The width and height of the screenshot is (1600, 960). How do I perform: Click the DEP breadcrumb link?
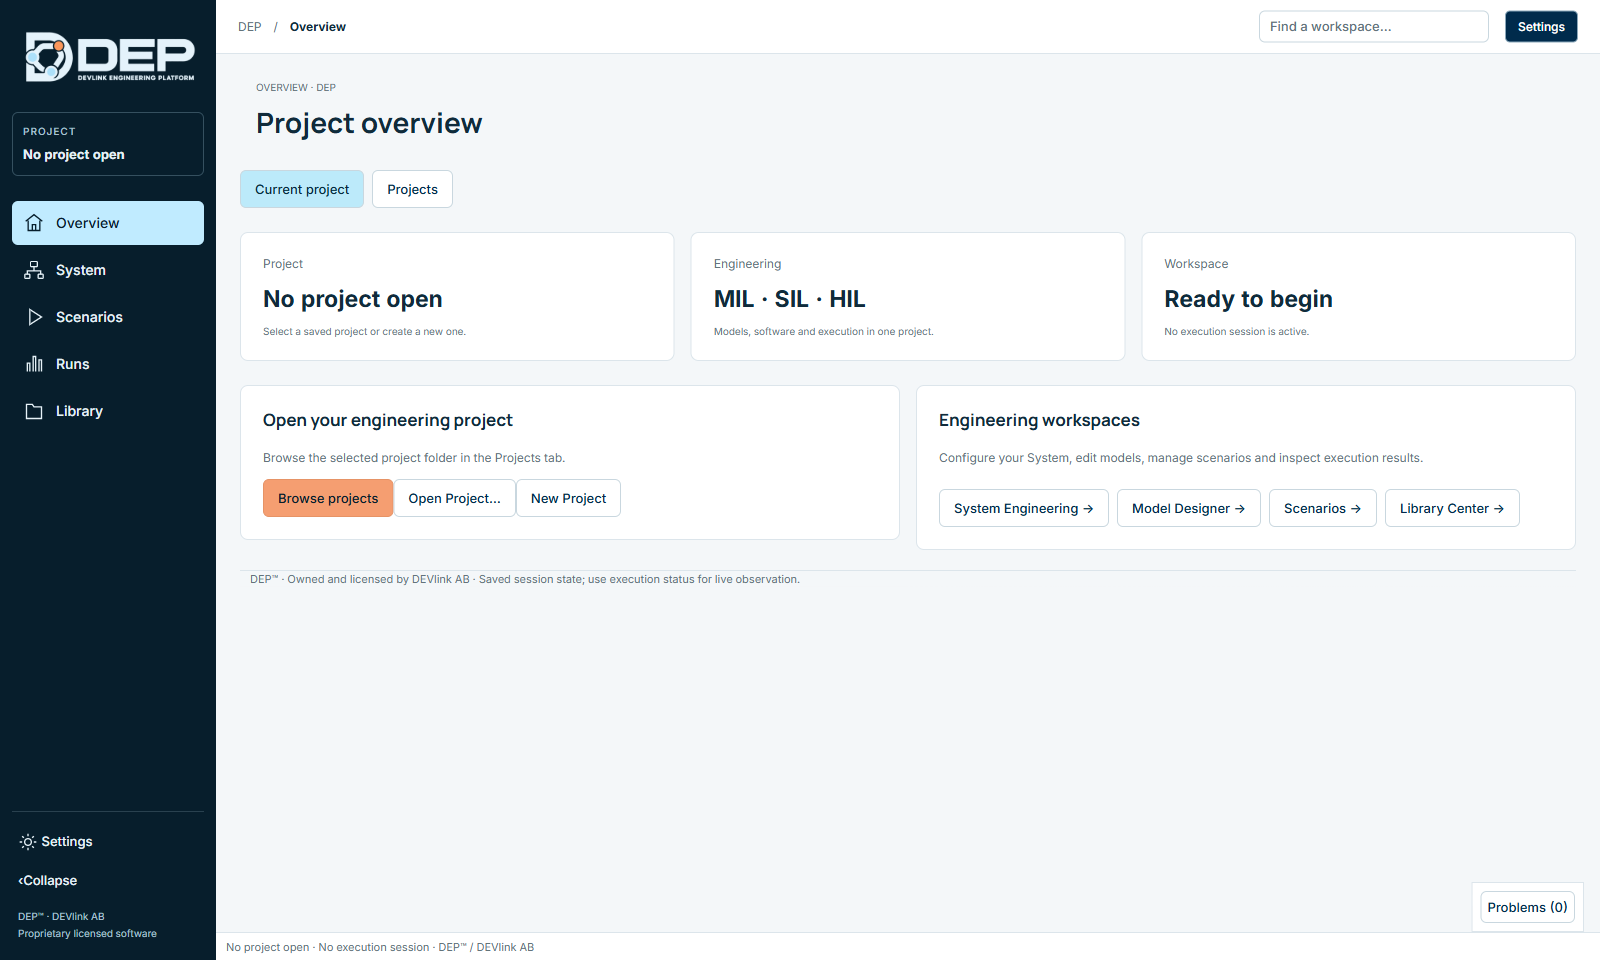point(250,27)
